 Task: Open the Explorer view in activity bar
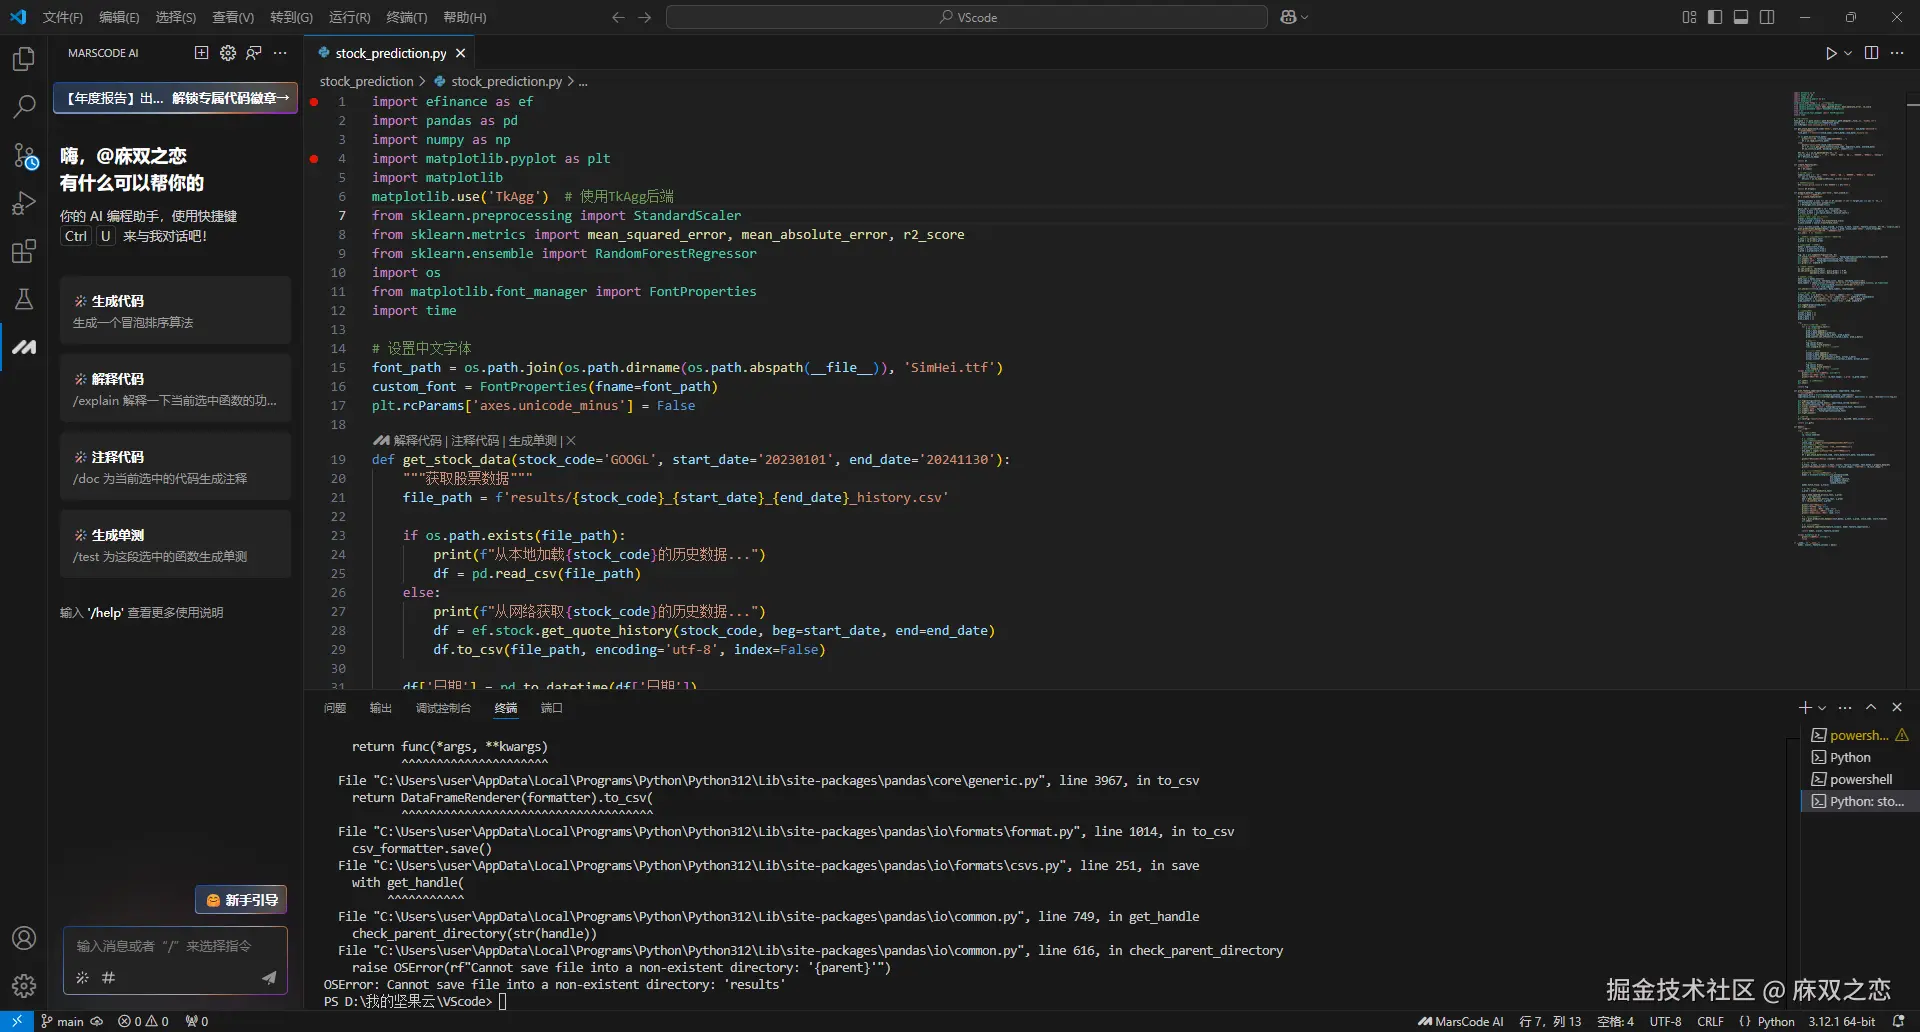(24, 59)
